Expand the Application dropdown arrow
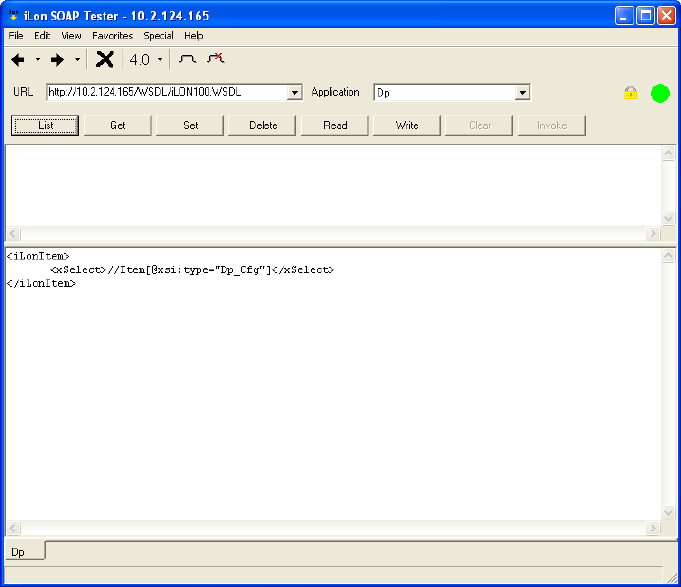 (522, 92)
